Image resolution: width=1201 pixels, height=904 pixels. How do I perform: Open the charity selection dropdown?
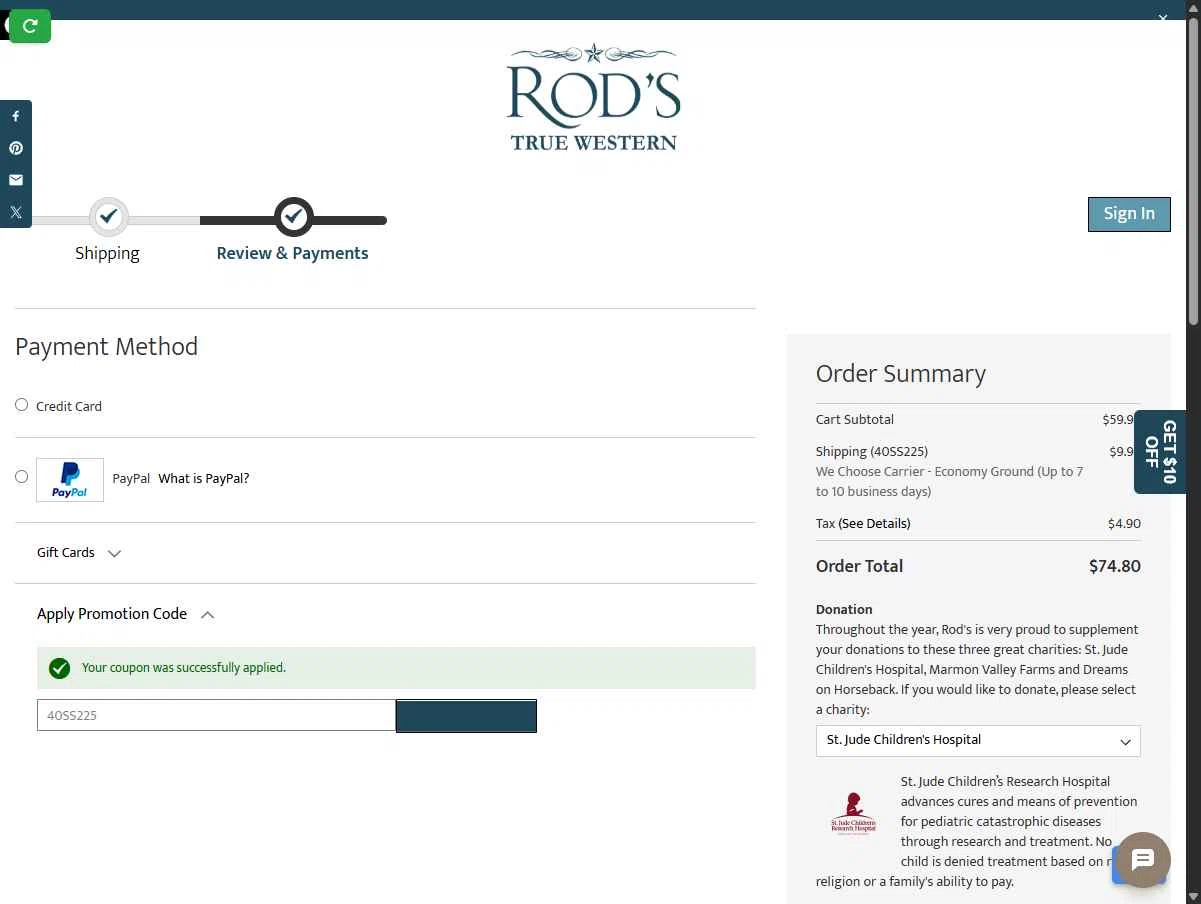pos(978,741)
